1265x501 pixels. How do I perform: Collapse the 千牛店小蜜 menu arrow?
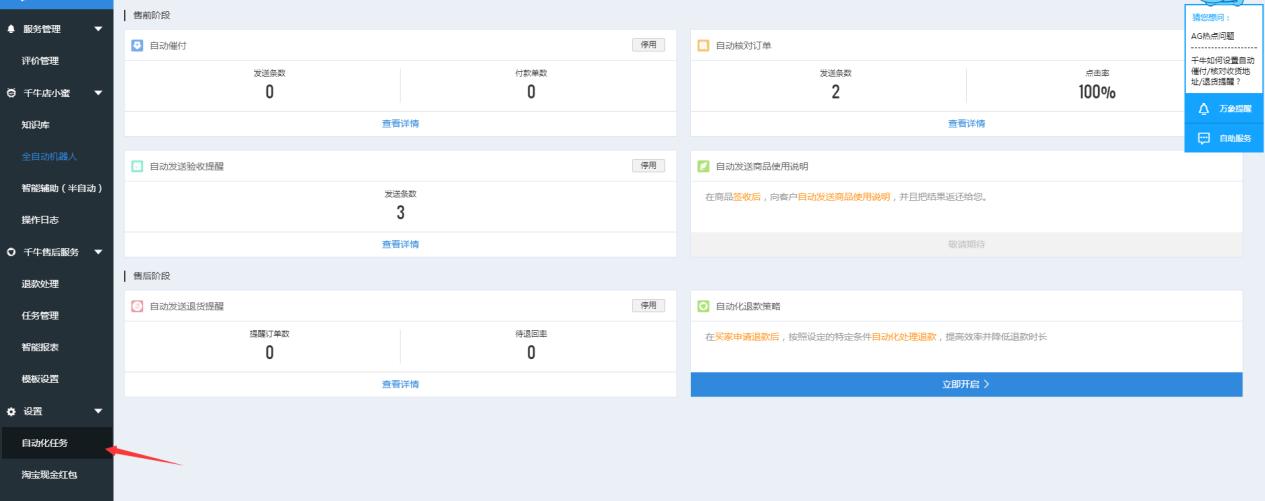pos(98,93)
